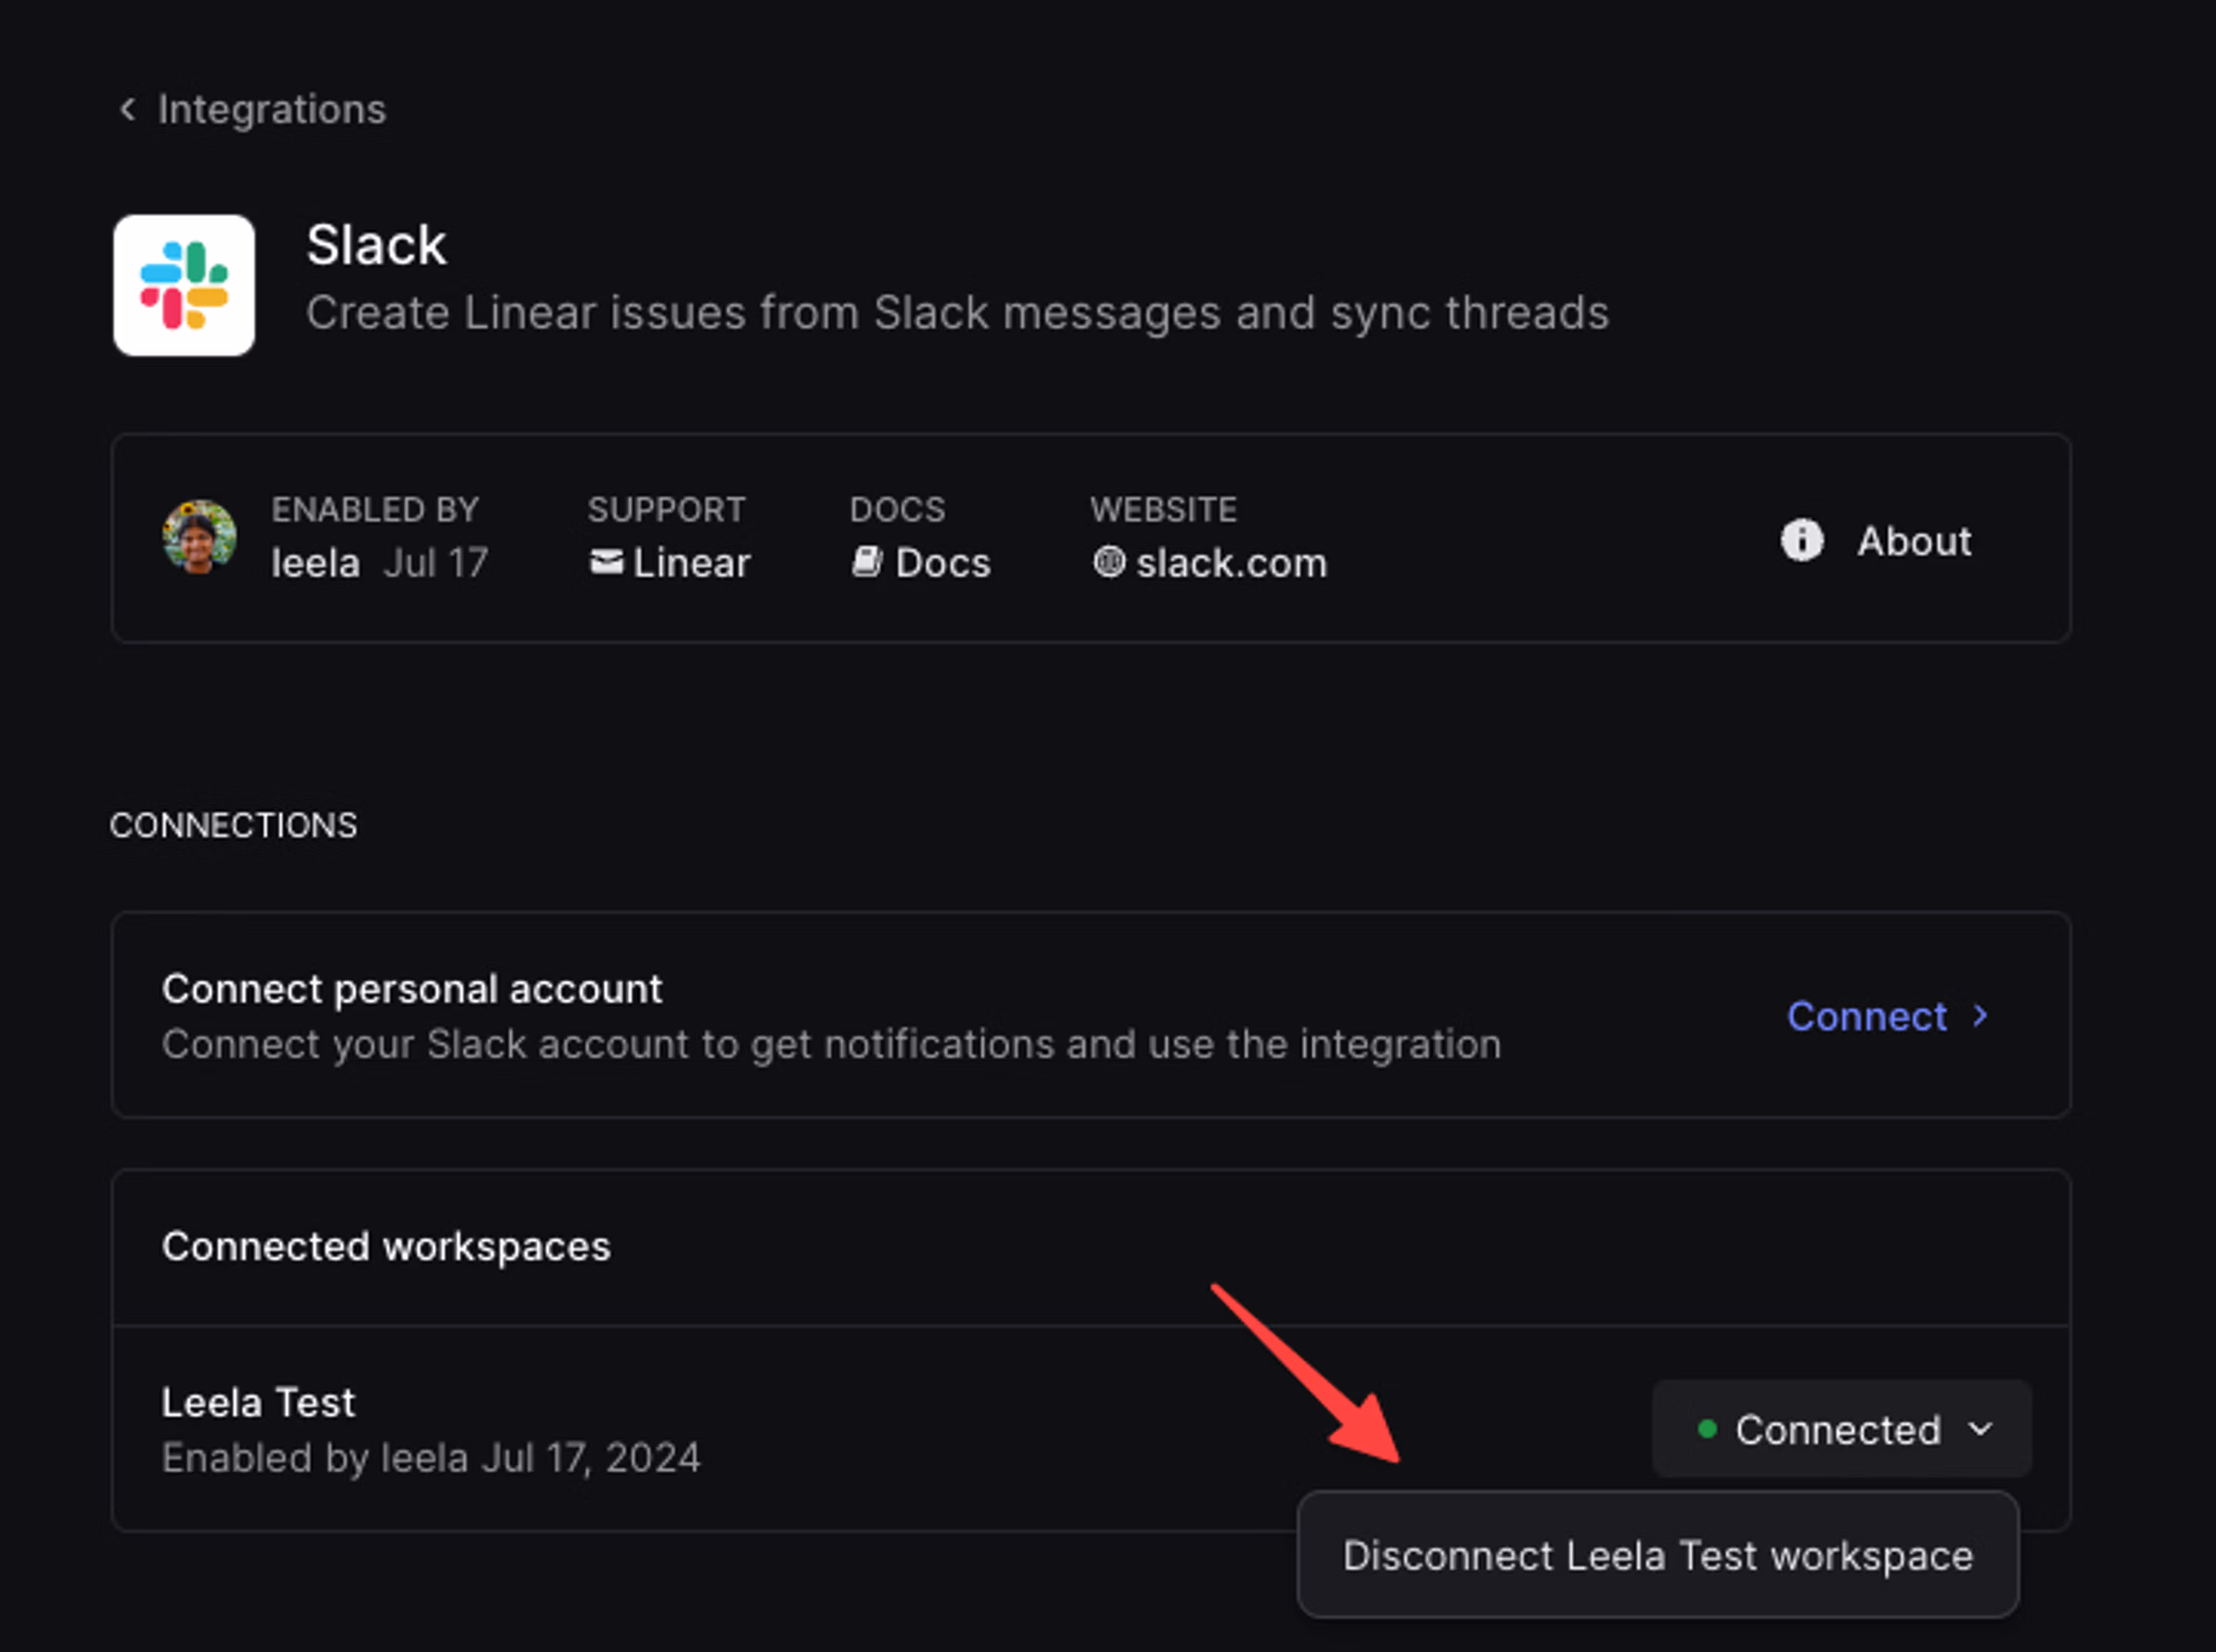The image size is (2216, 1652).
Task: Visit the slack.com website link
Action: coord(1209,563)
